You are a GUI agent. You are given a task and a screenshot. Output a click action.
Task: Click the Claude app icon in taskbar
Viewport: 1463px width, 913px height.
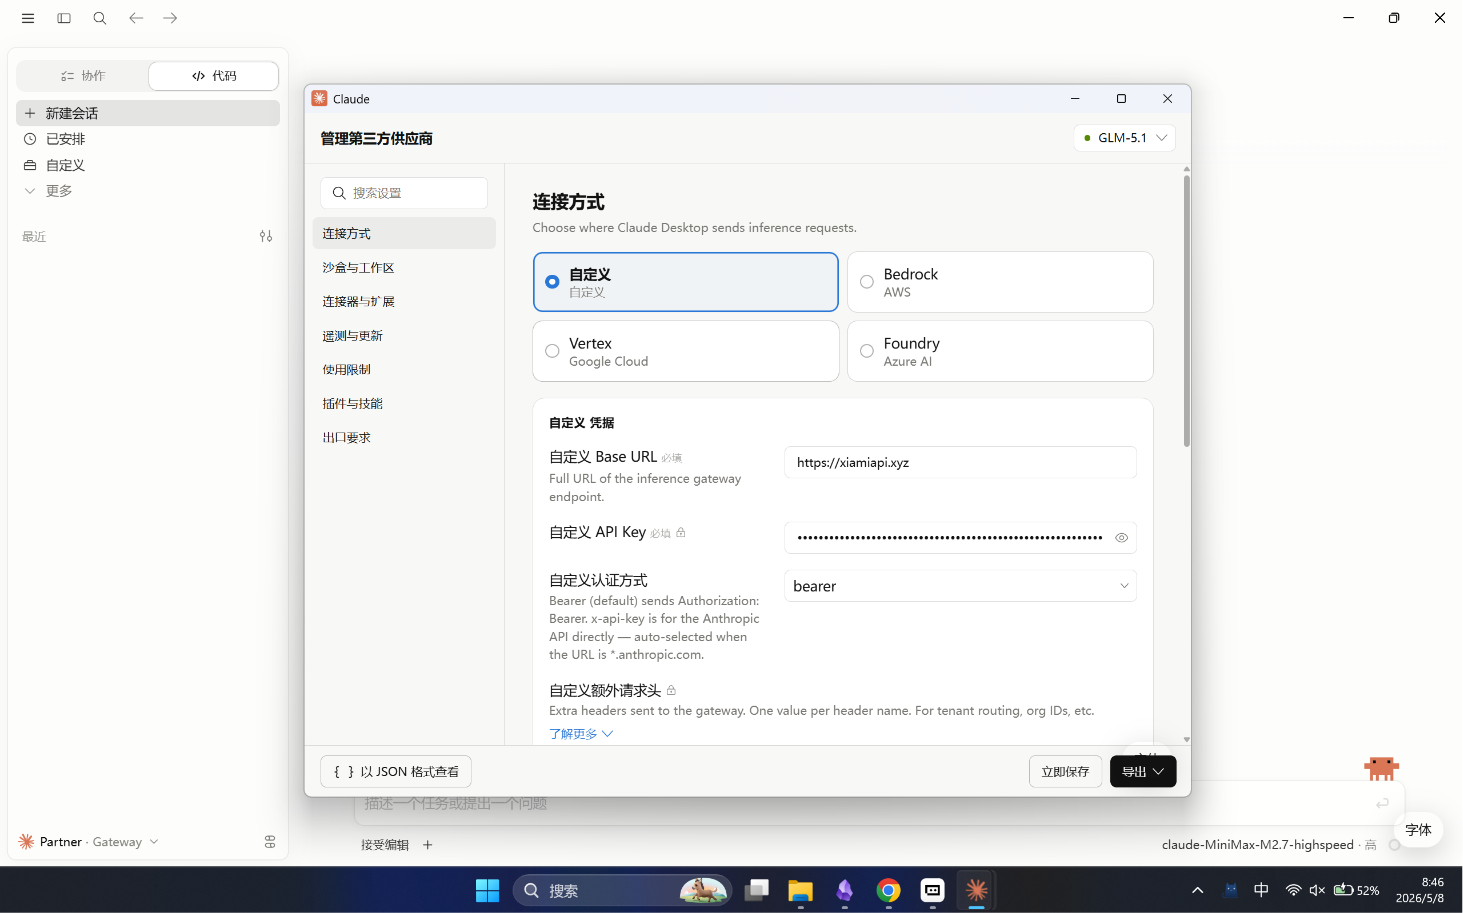[x=977, y=890]
